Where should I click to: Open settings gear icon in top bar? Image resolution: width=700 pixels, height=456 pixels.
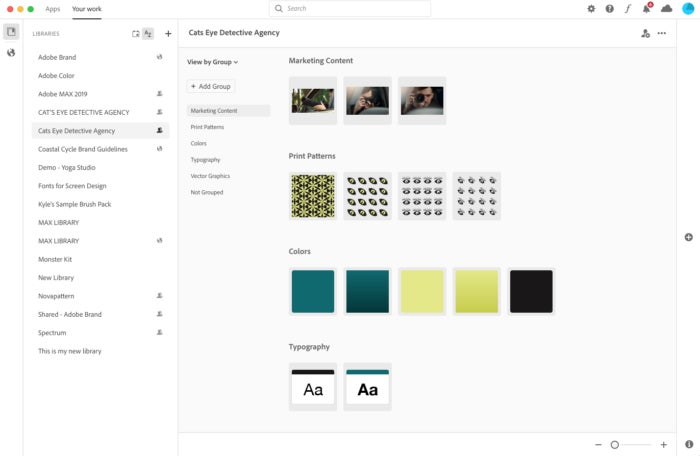coord(591,8)
